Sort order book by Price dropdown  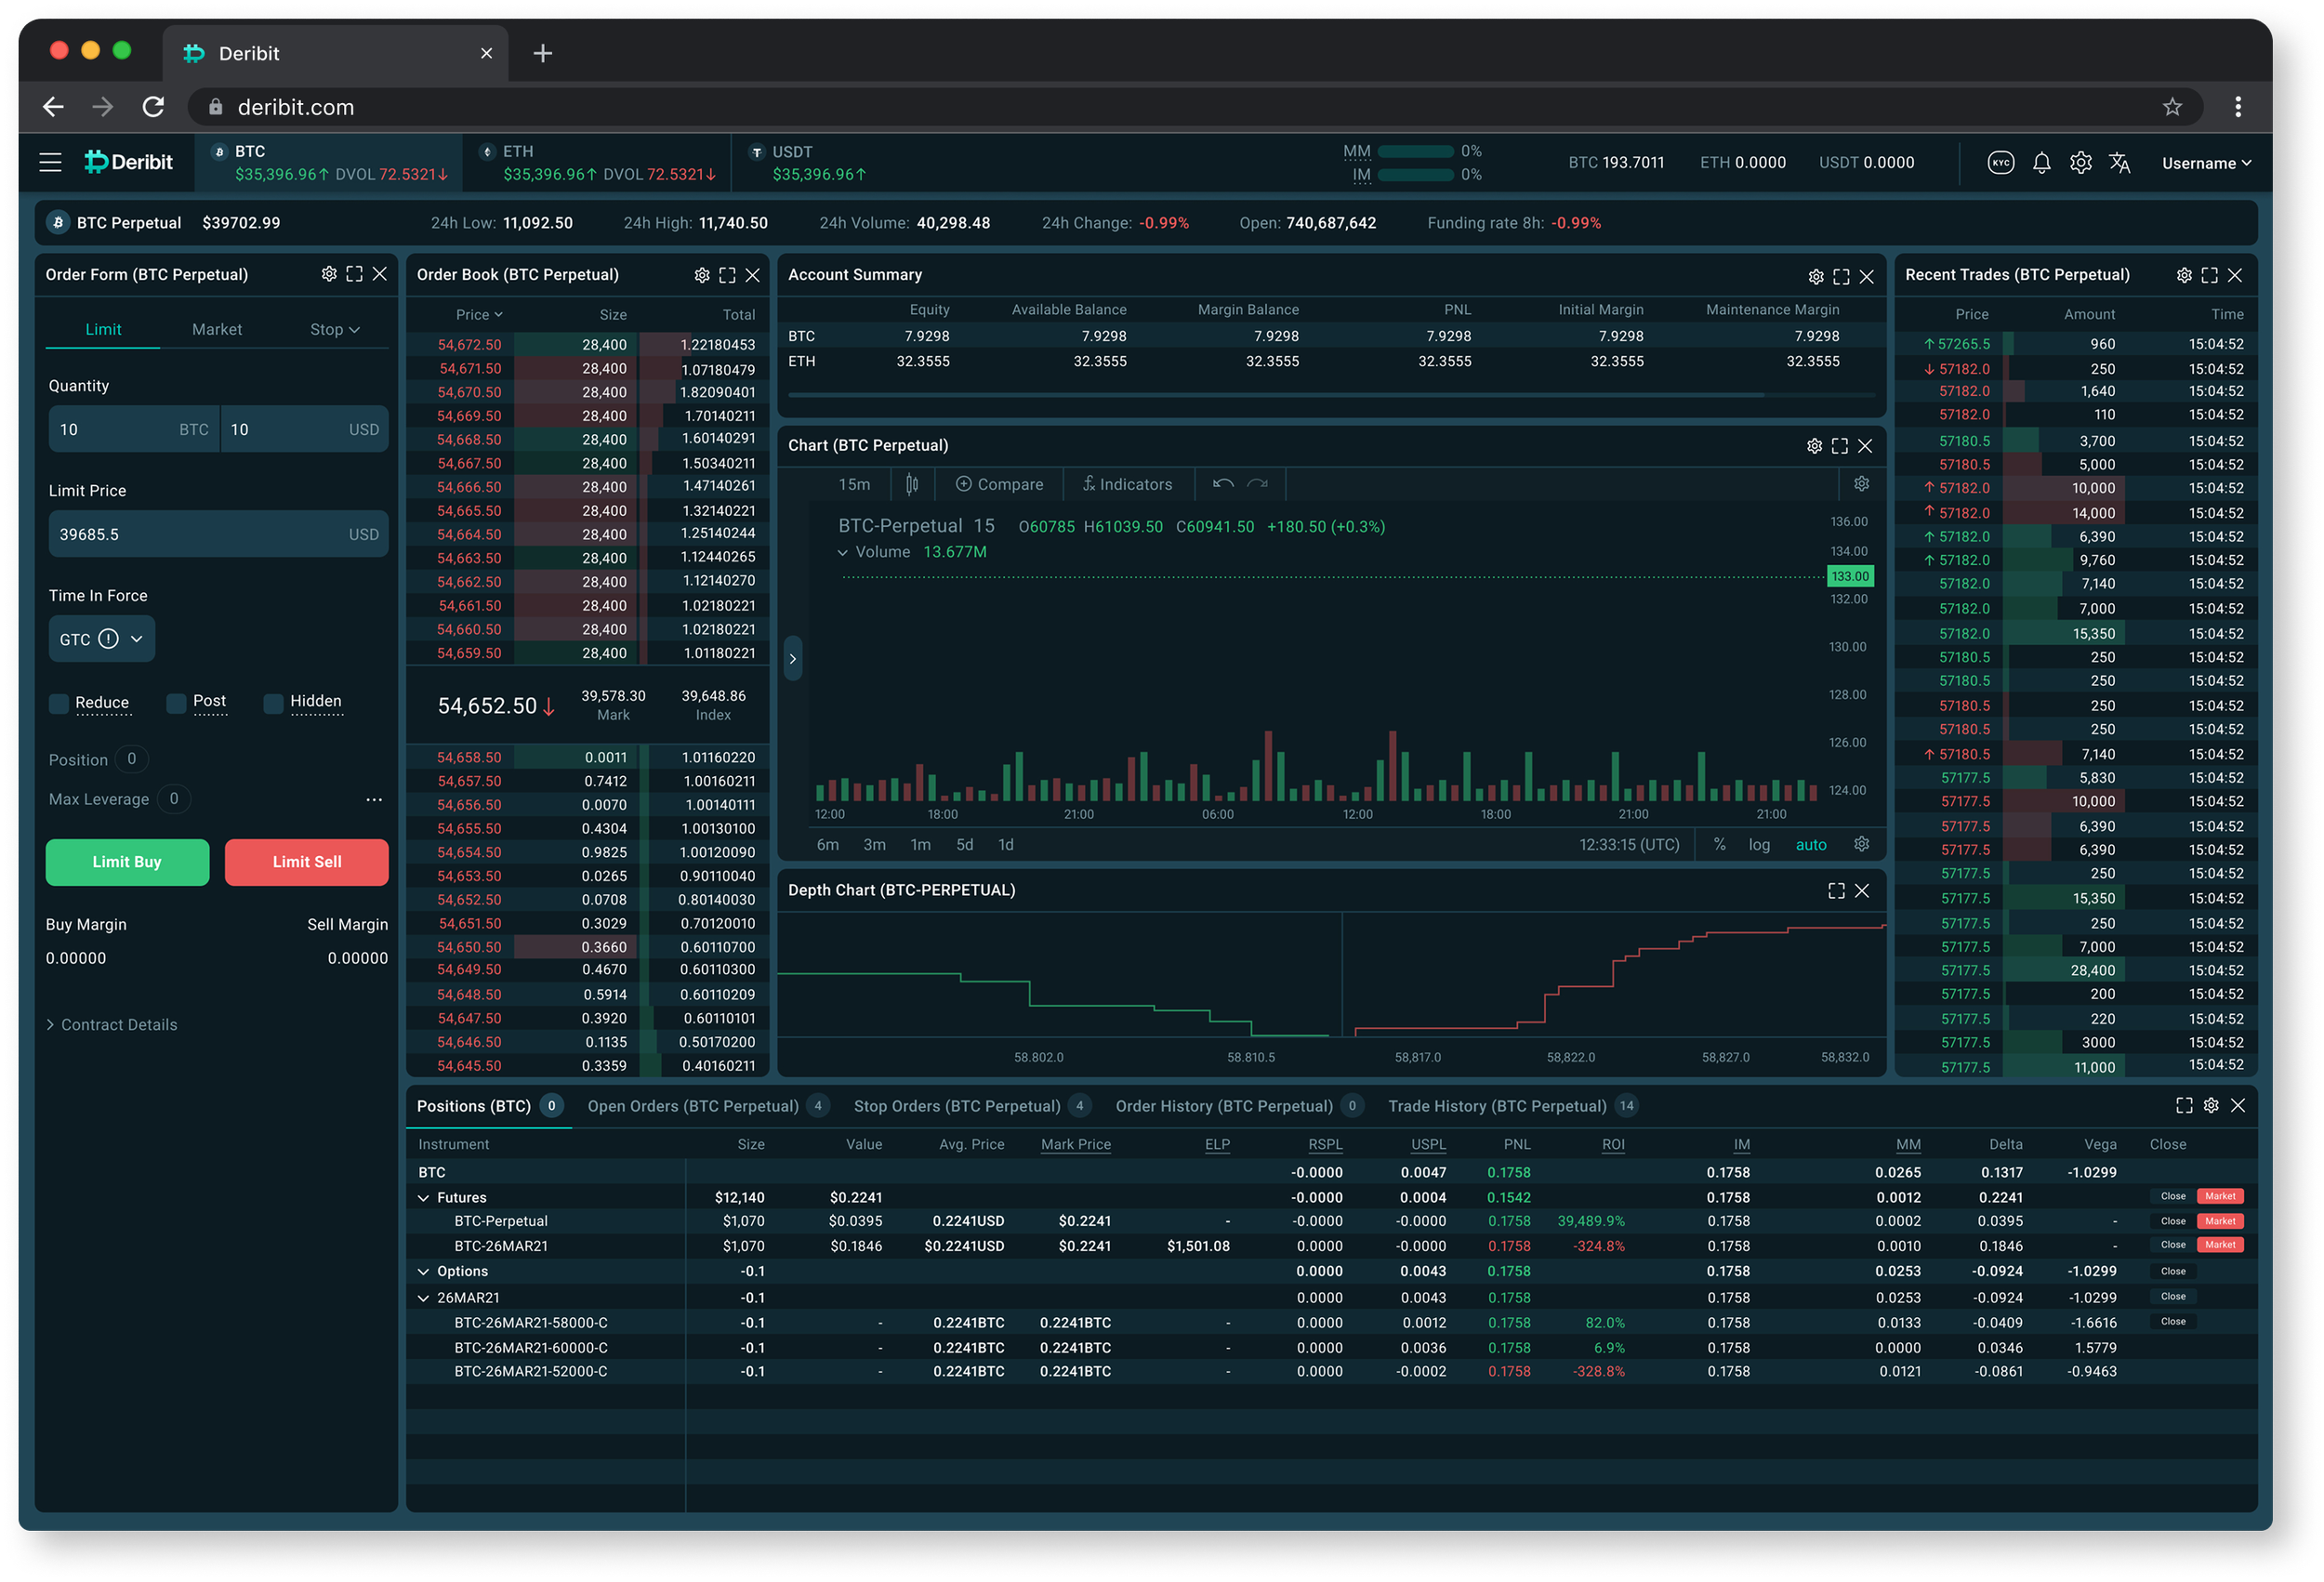click(479, 314)
